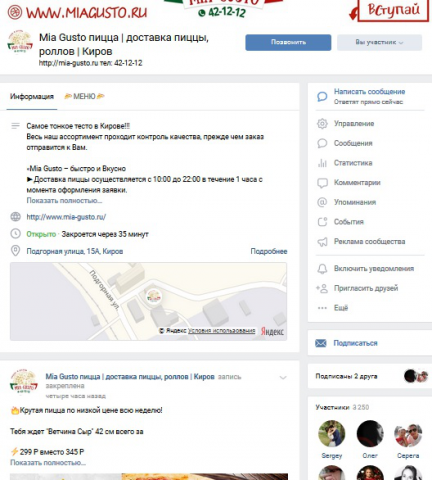Click the Вступай banner button
432x480 pixels.
coord(393,10)
